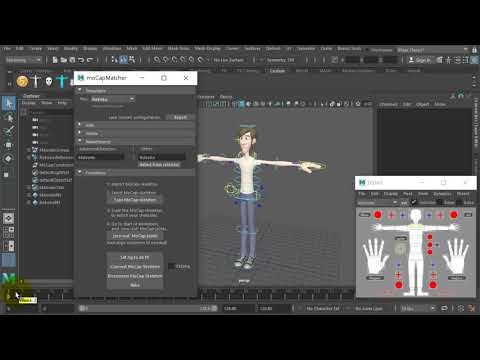Open the No Character Set dropdown

[323, 309]
